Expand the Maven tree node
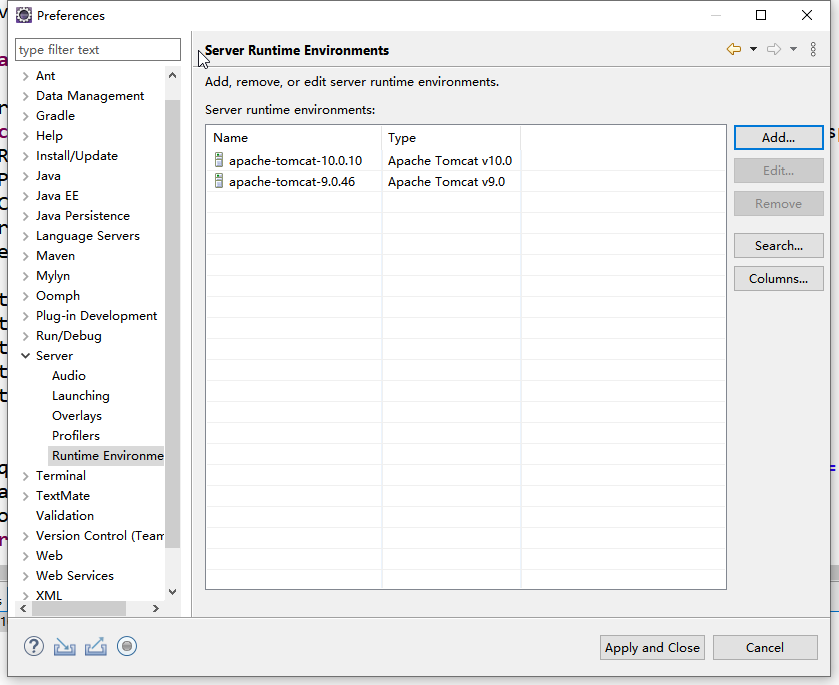This screenshot has height=685, width=839. 25,255
